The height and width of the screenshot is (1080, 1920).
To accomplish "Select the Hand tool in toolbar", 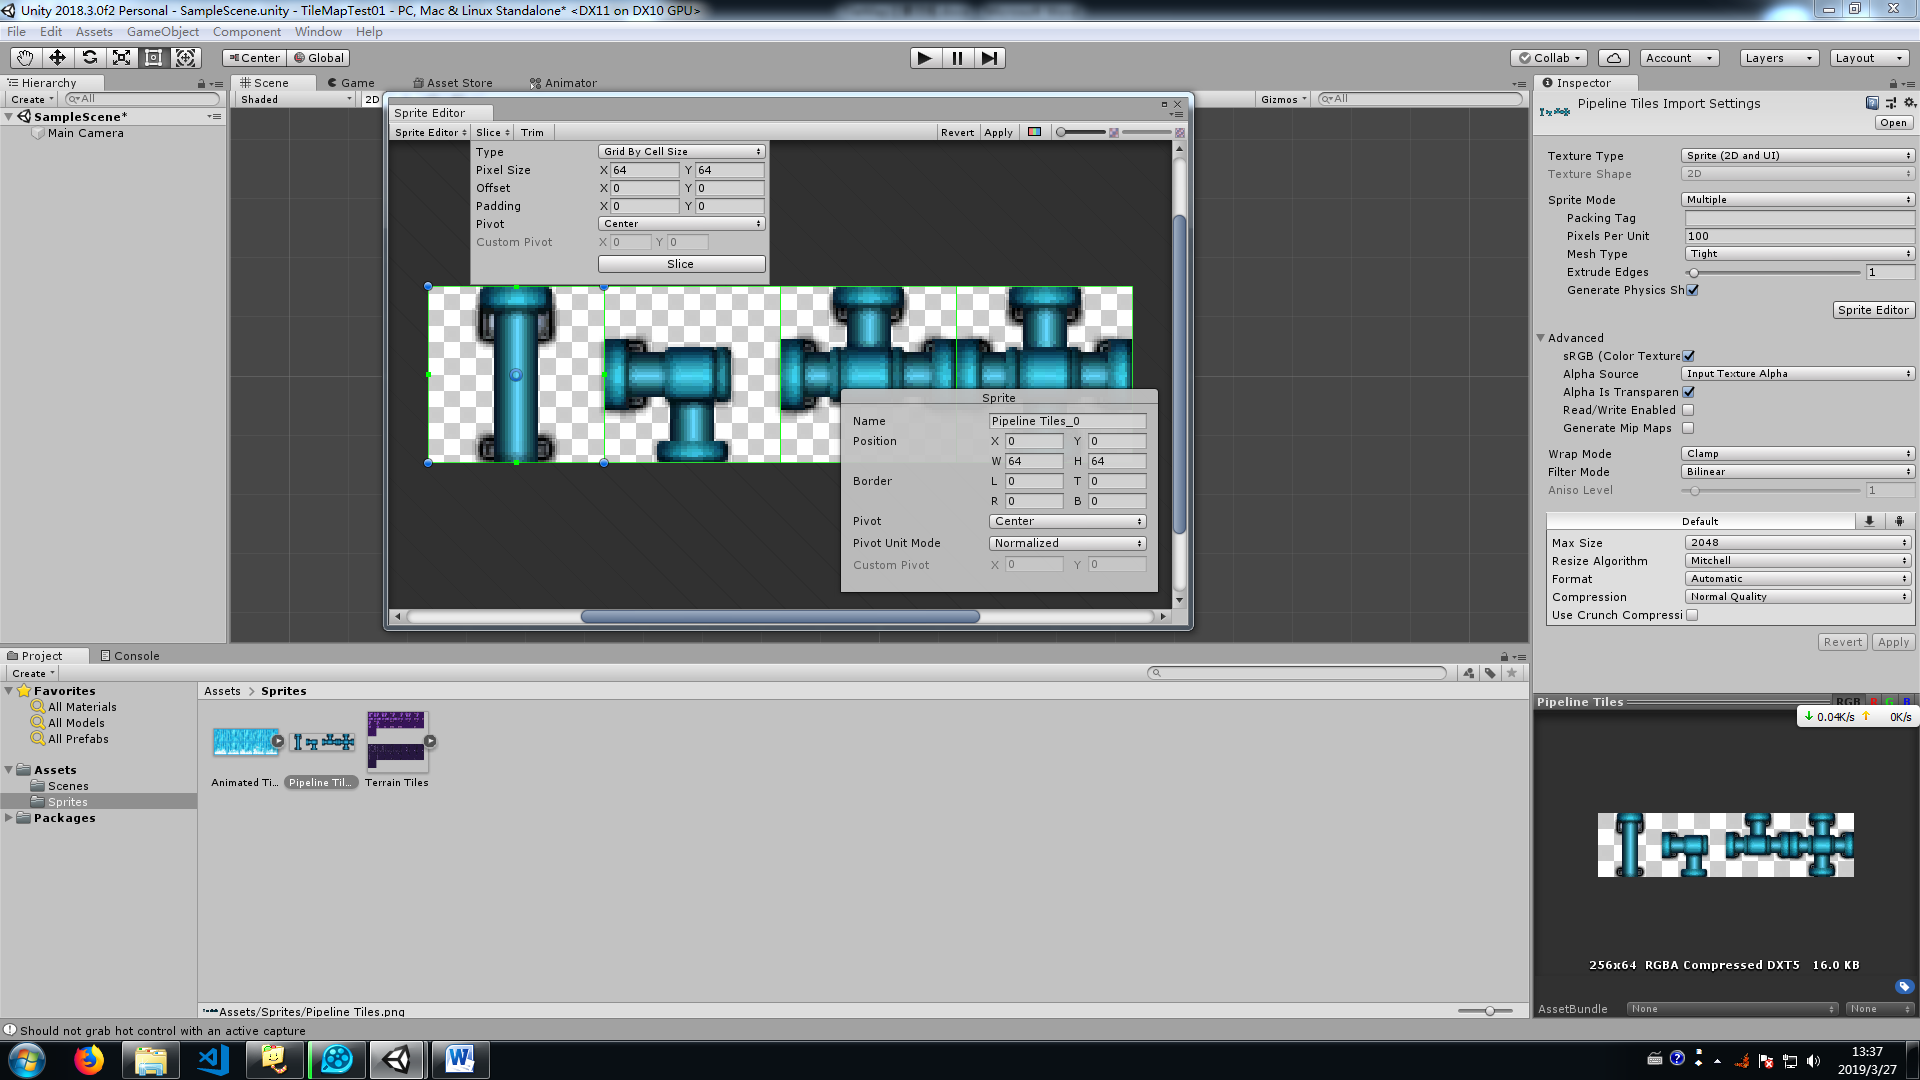I will (x=25, y=58).
